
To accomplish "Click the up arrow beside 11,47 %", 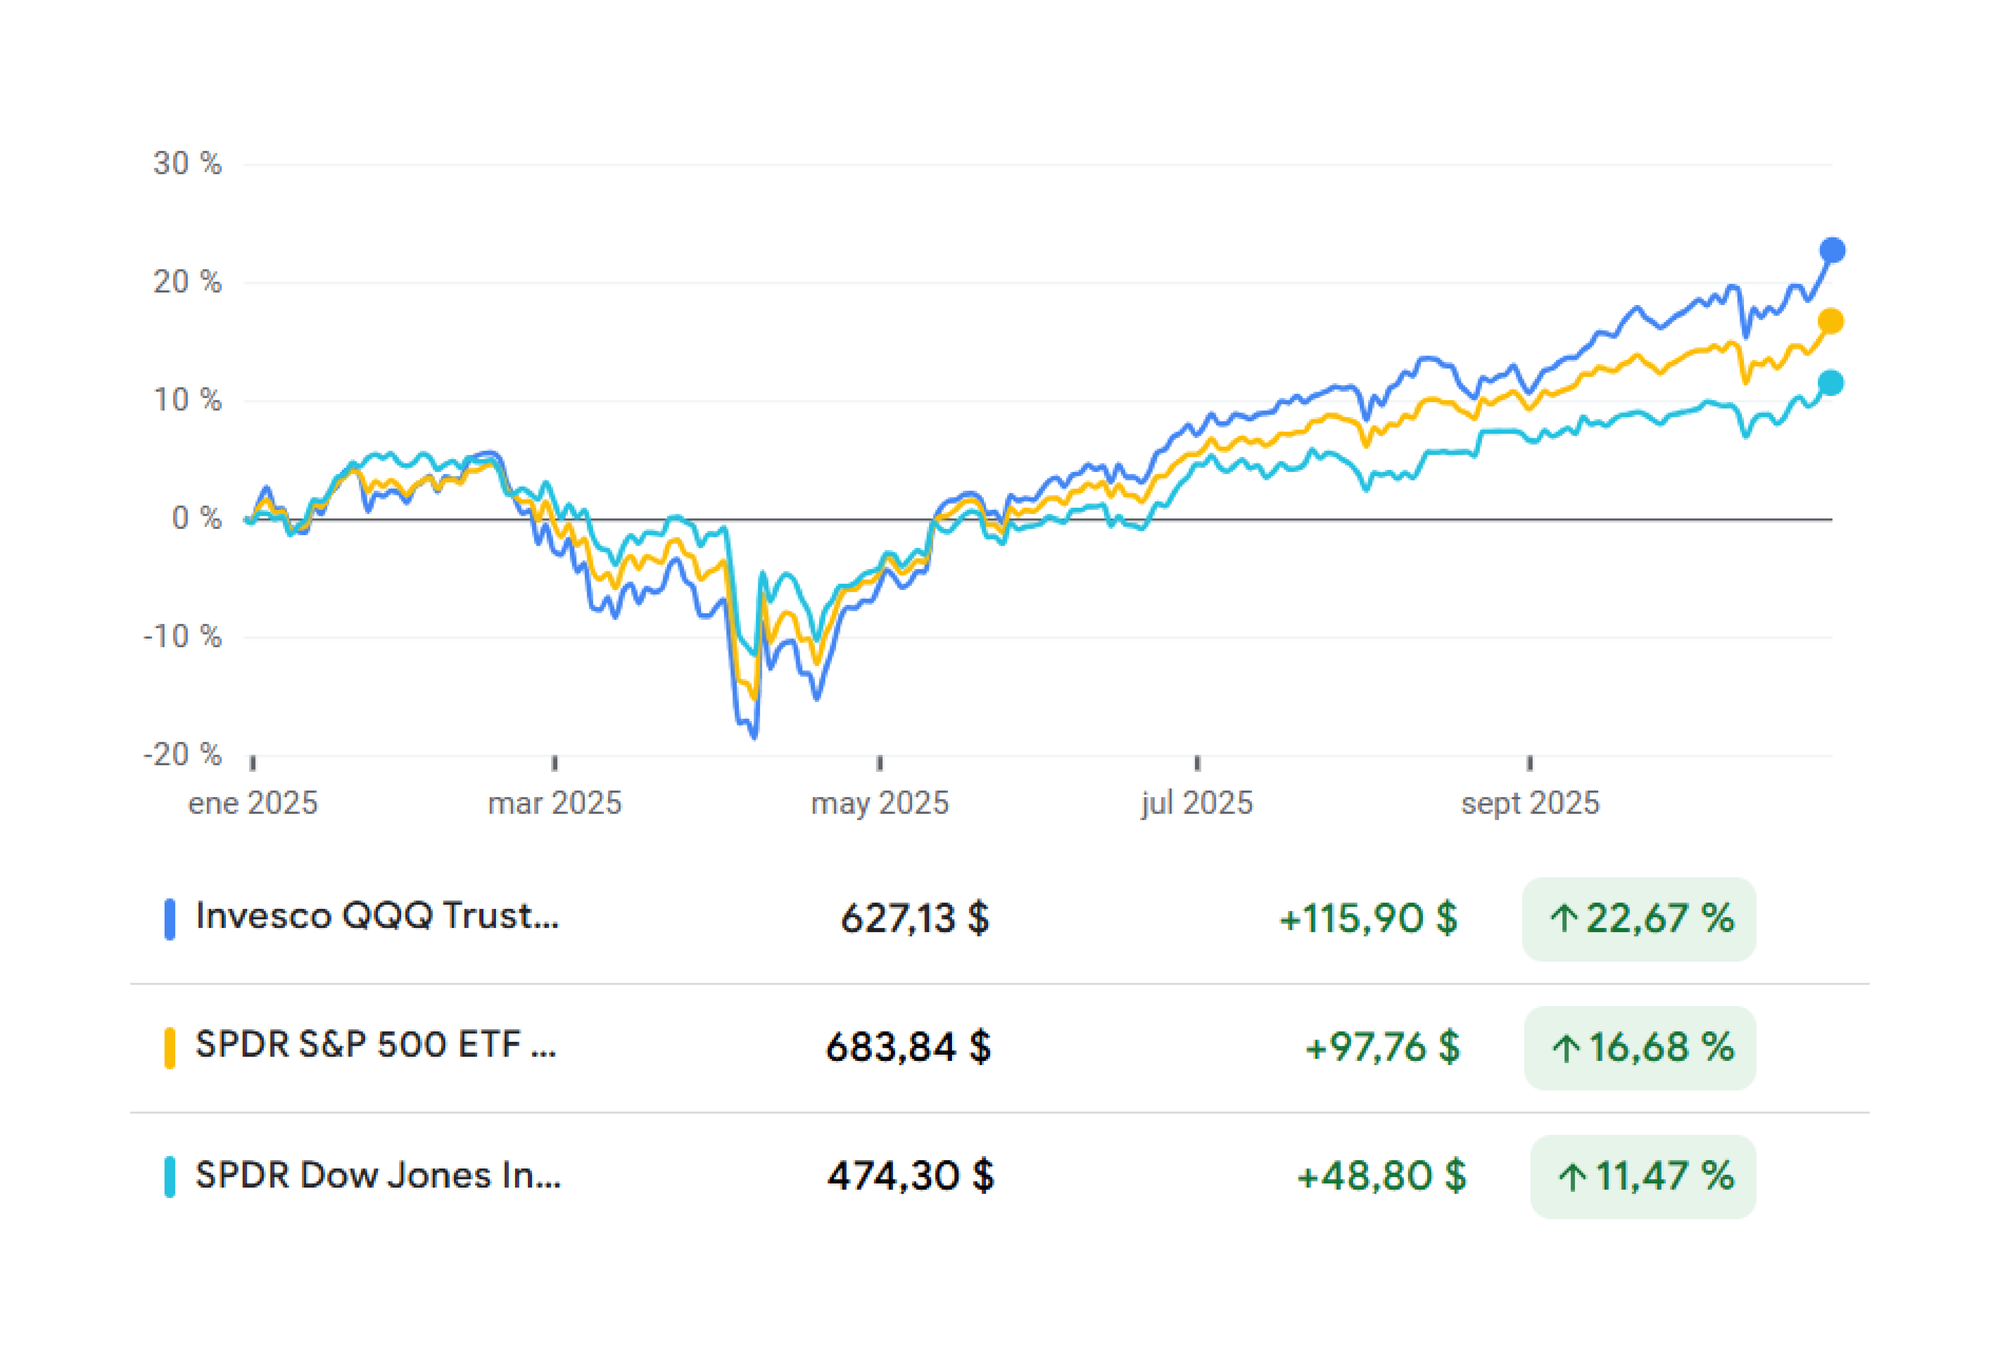I will click(x=1572, y=1177).
